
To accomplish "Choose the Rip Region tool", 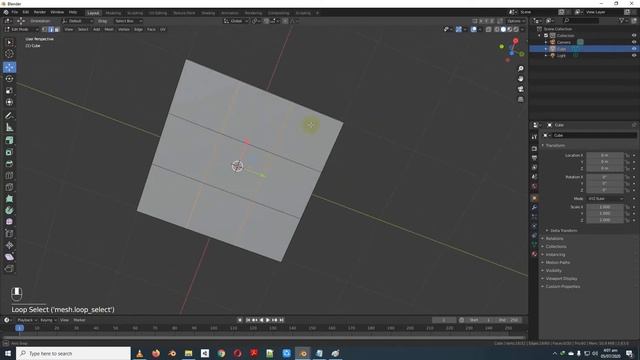I will tap(9, 269).
